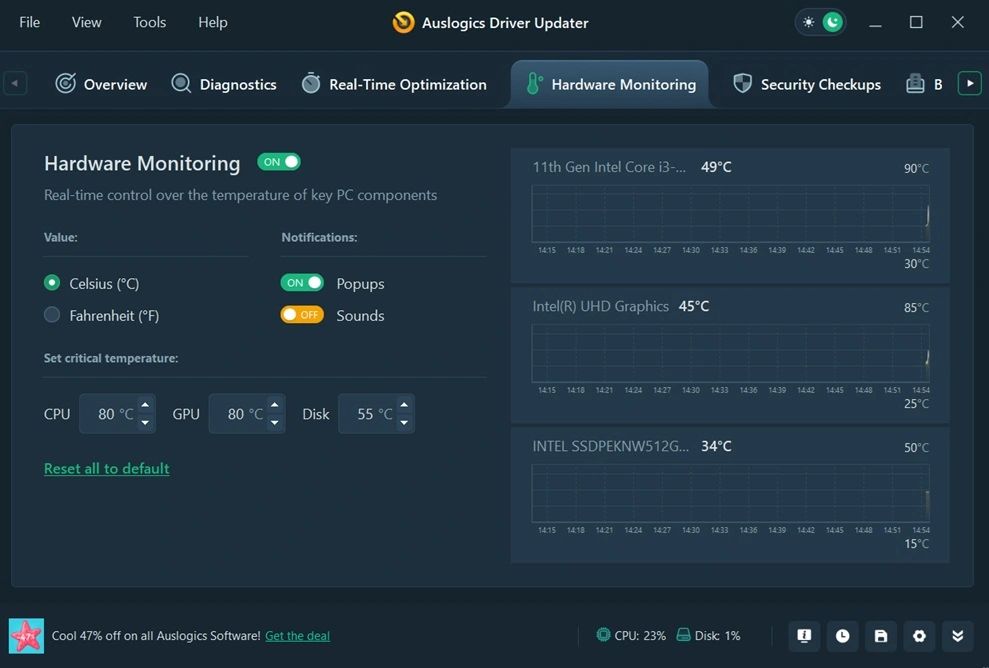Image resolution: width=989 pixels, height=668 pixels.
Task: Switch to the Real-Time Optimization tab
Action: click(394, 84)
